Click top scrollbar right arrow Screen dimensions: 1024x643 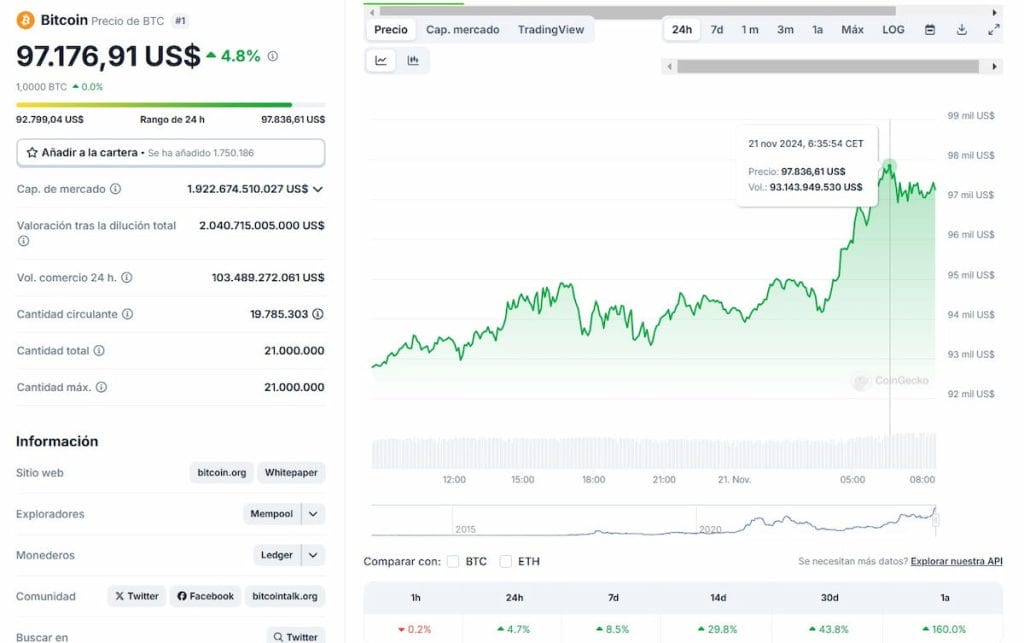pos(995,12)
